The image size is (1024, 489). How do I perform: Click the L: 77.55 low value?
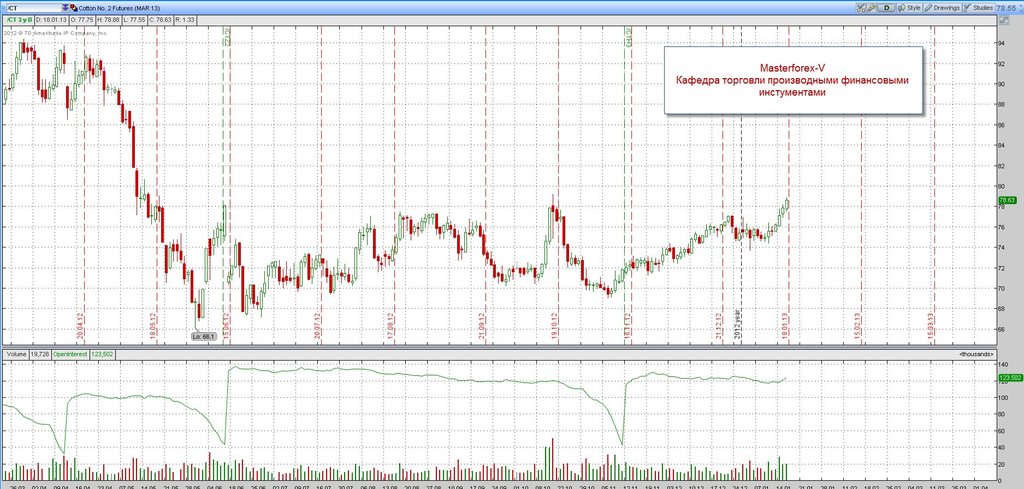pos(135,20)
